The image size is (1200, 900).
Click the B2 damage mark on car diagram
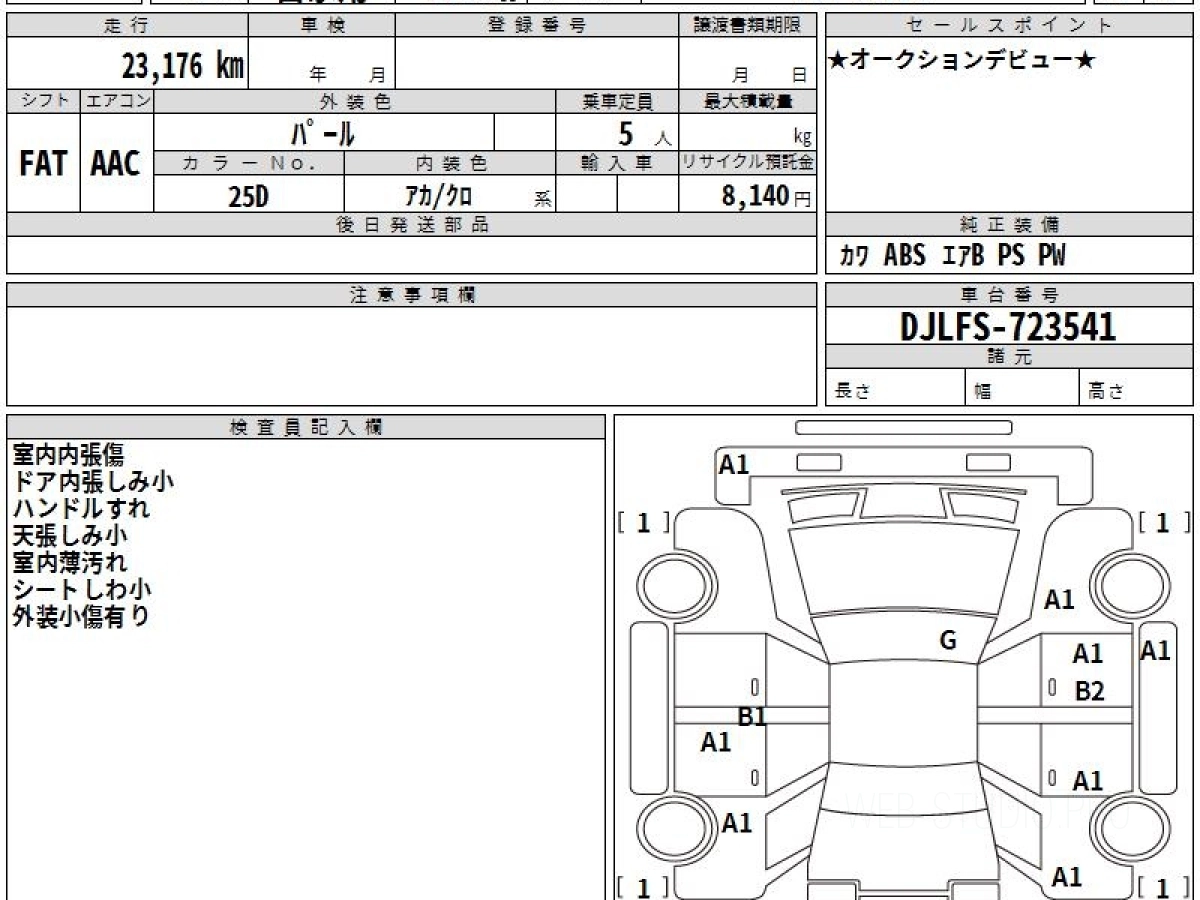[1089, 691]
